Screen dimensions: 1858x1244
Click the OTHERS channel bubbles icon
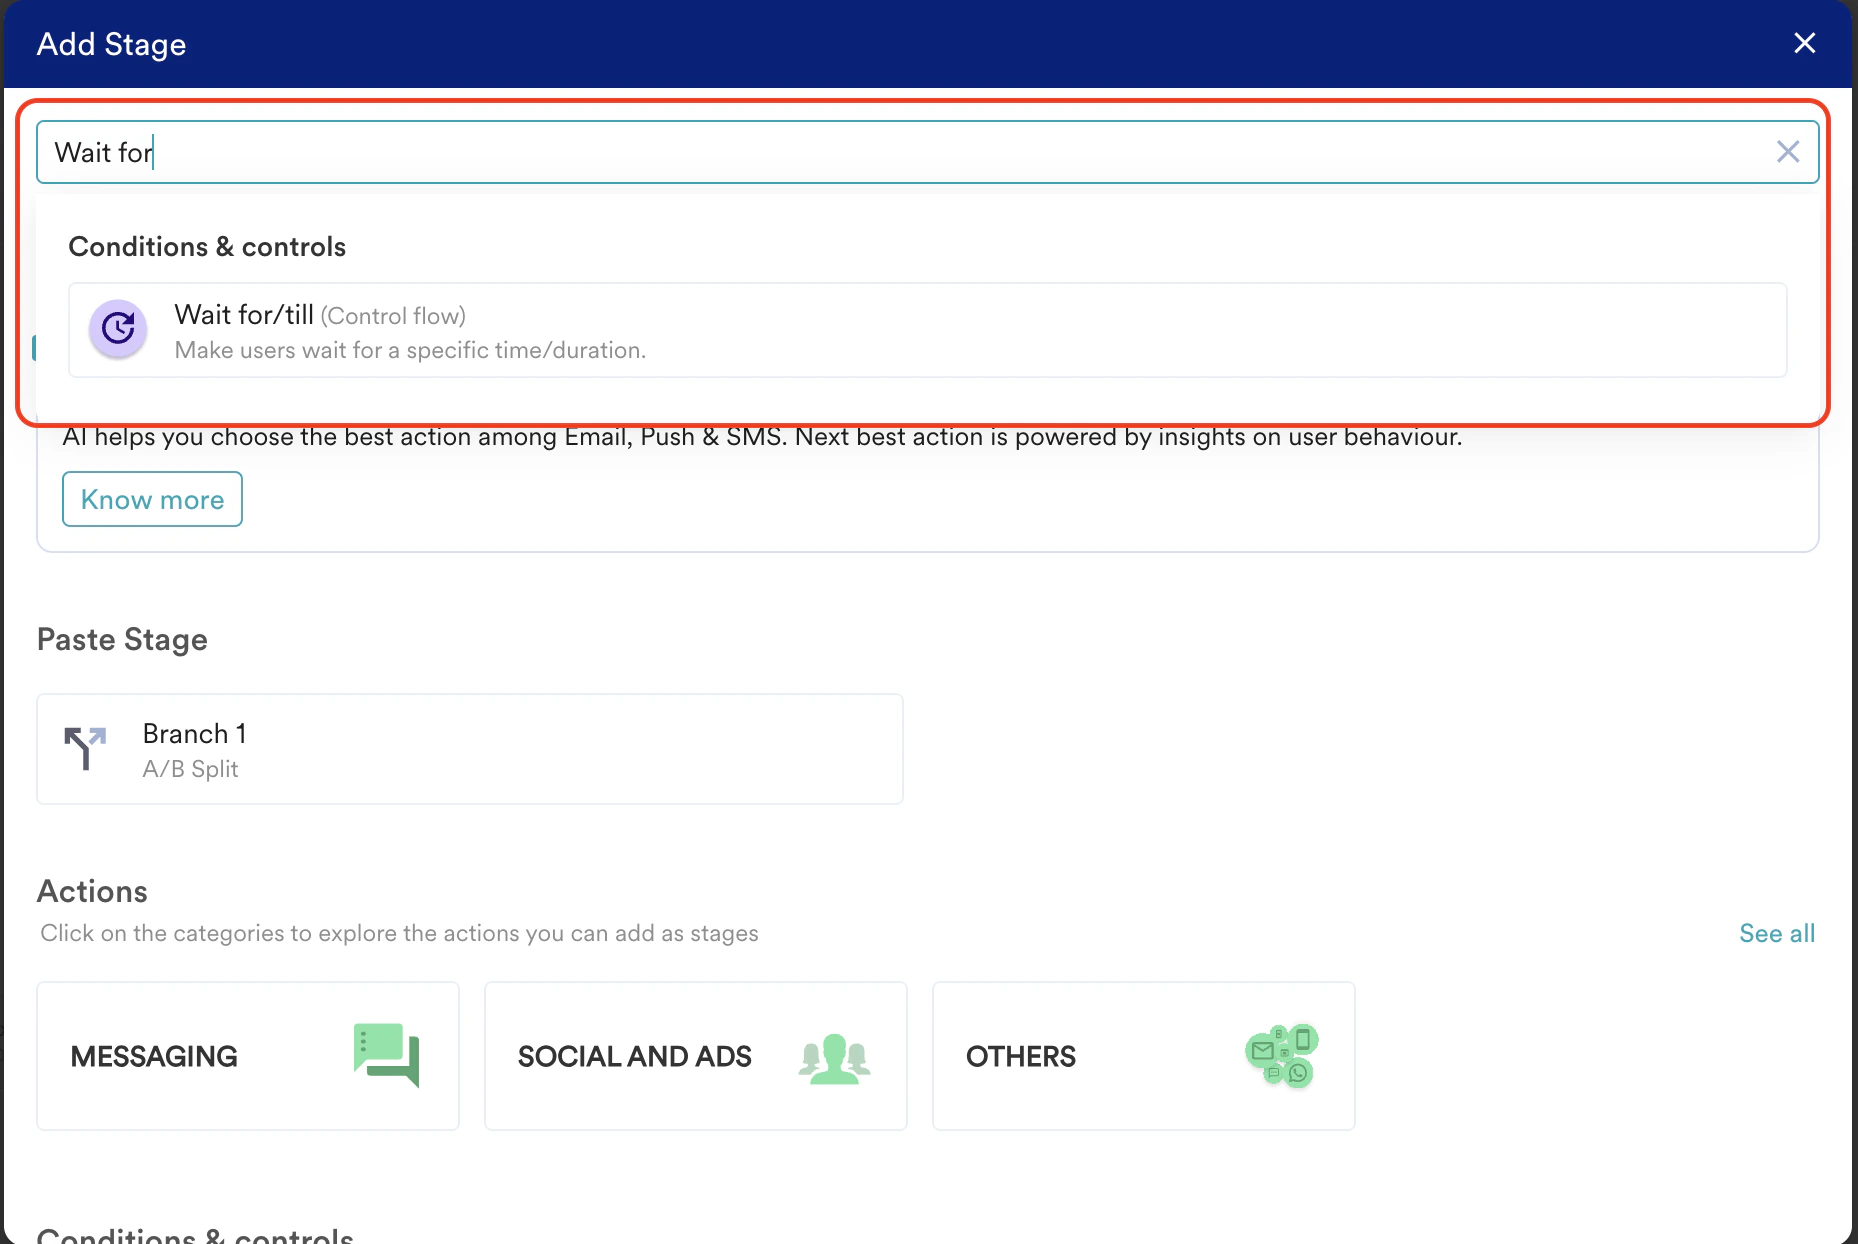pyautogui.click(x=1282, y=1056)
